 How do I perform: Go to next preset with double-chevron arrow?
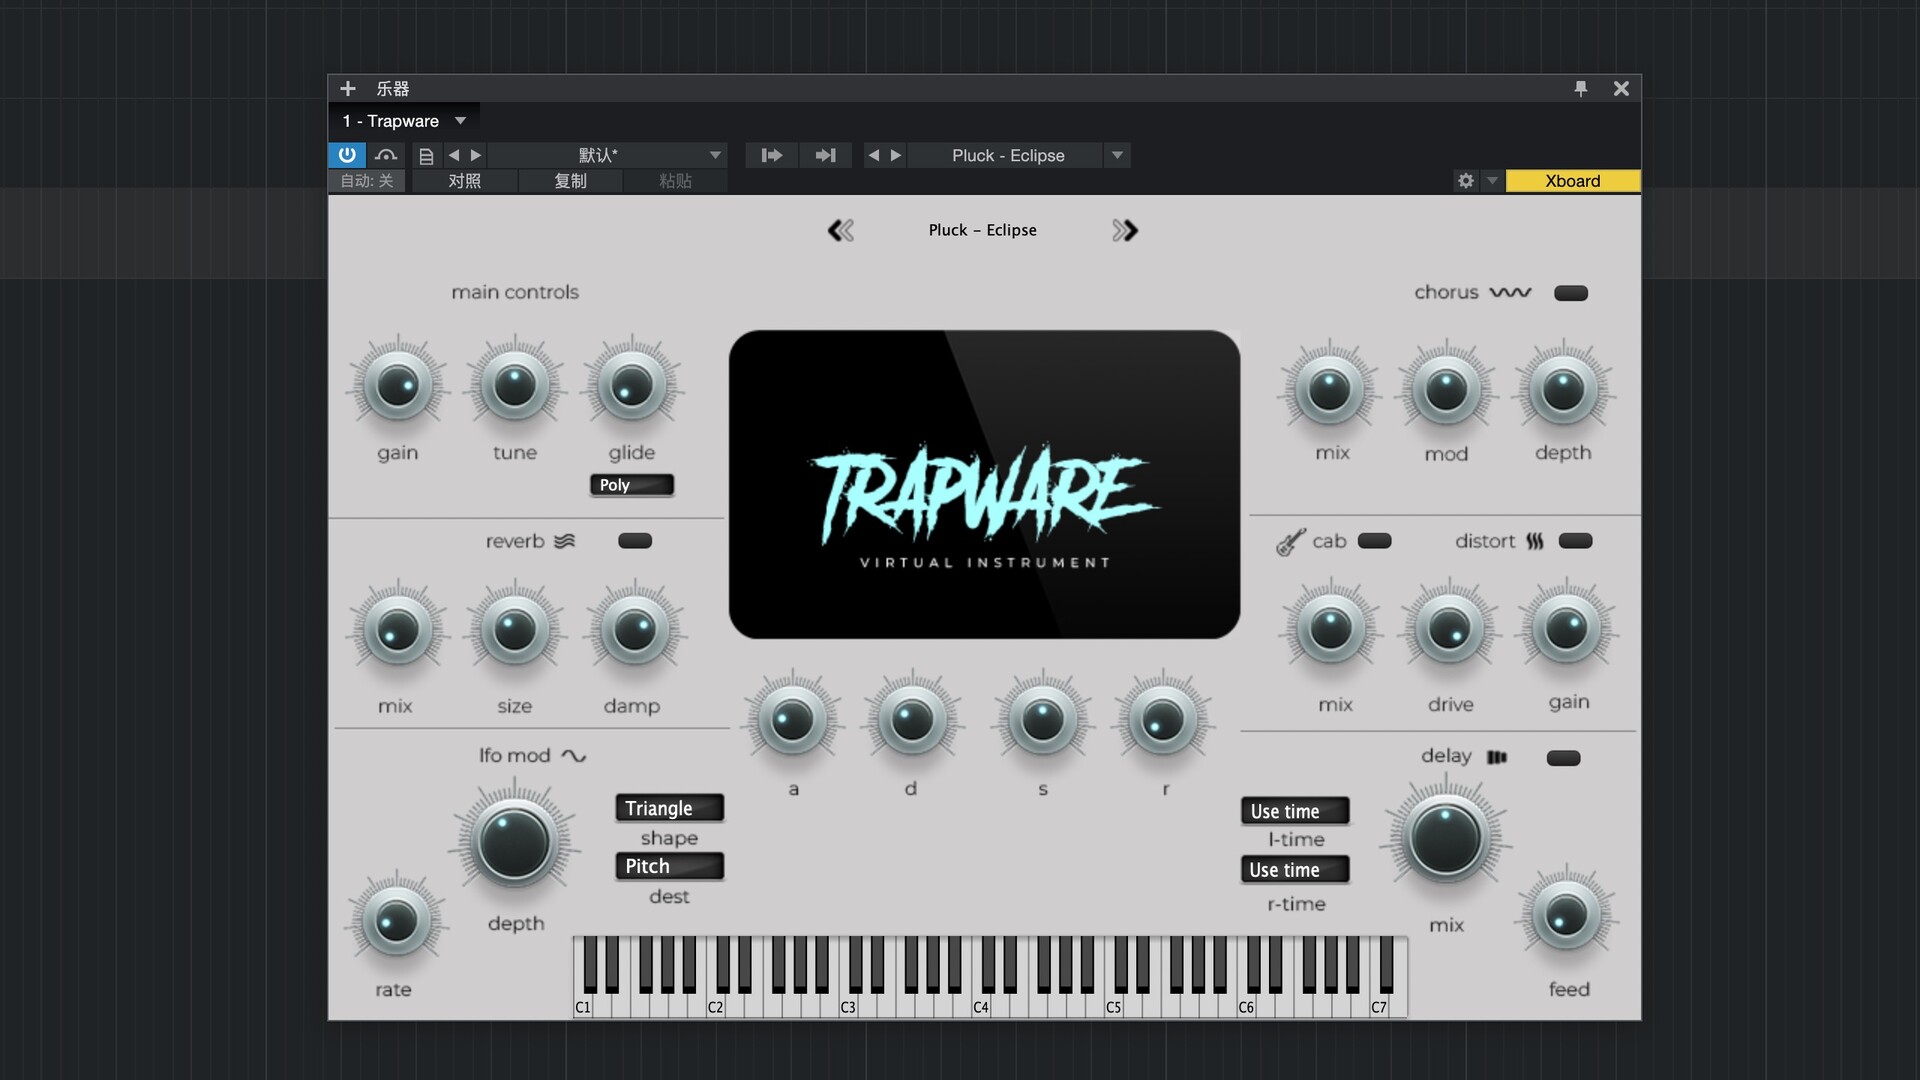click(x=1125, y=231)
